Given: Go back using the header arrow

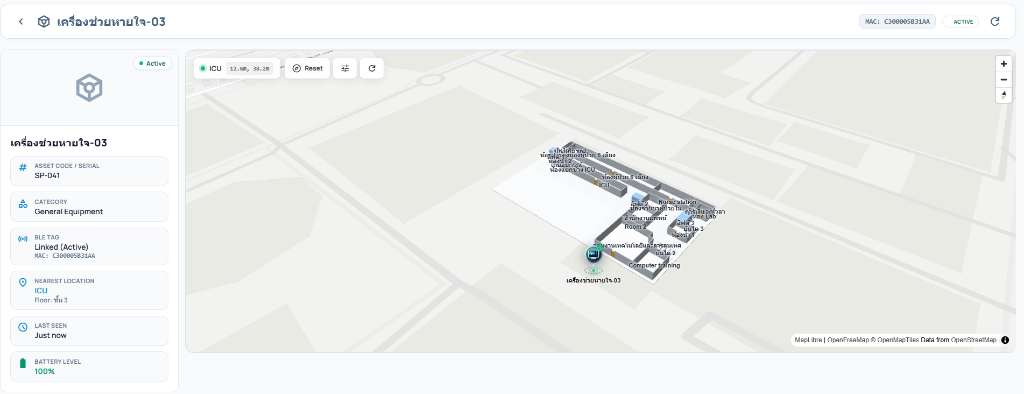Looking at the screenshot, I should [21, 22].
